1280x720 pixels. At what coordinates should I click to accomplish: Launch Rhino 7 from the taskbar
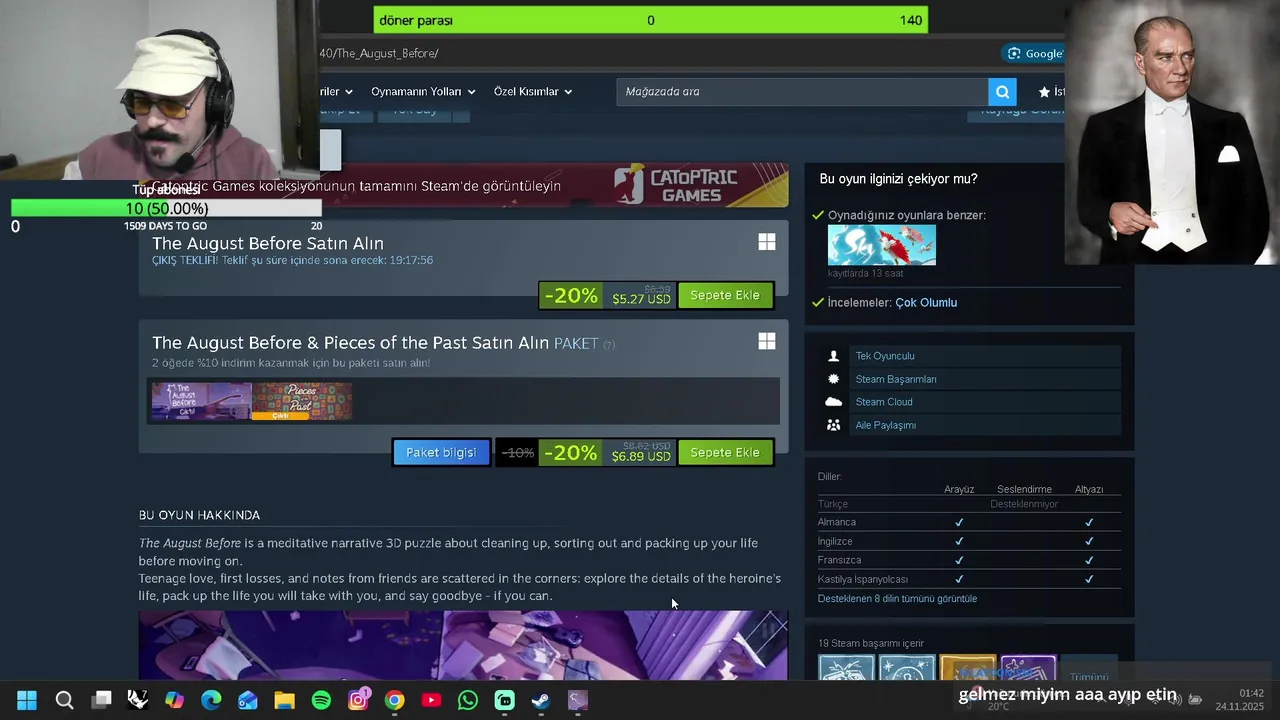138,701
